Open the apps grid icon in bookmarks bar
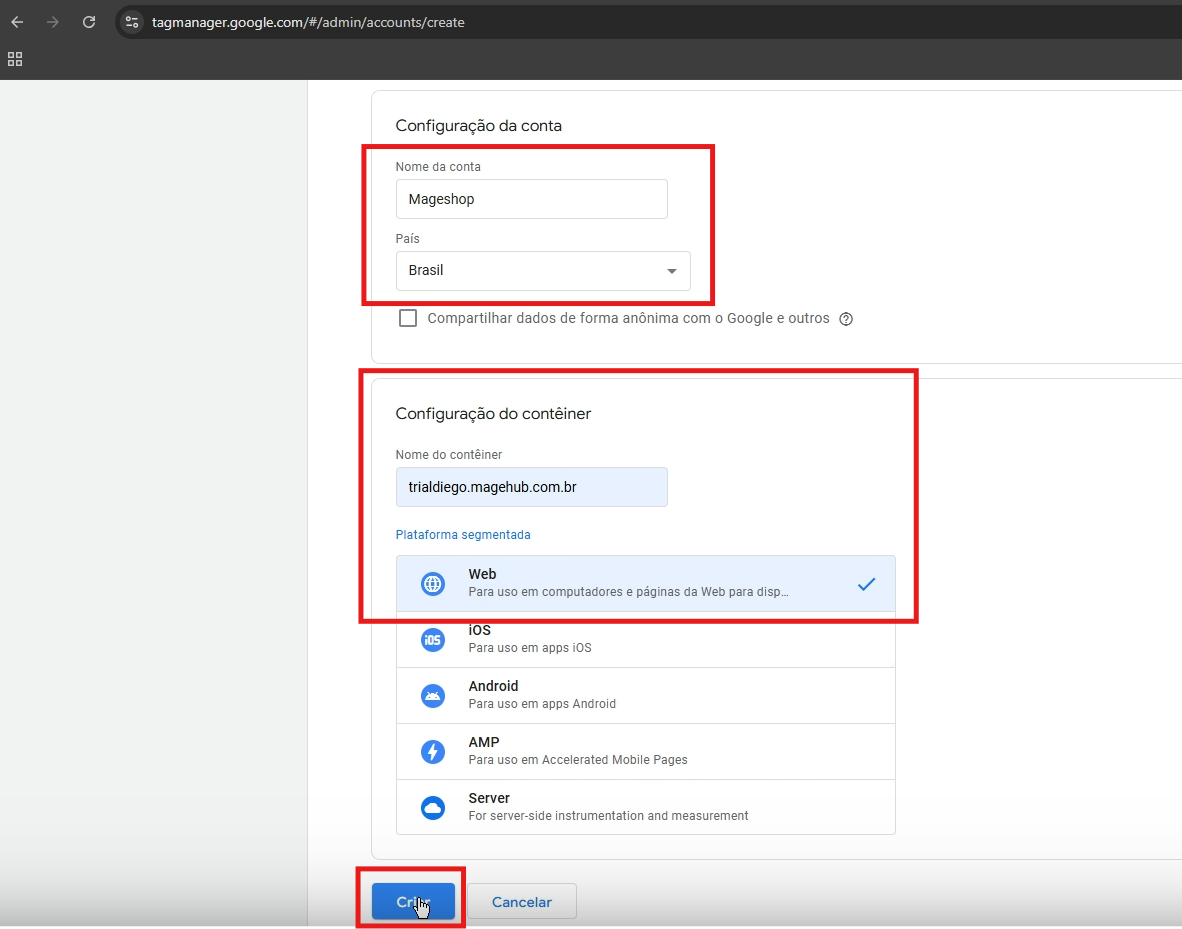The image size is (1182, 929). pos(15,59)
